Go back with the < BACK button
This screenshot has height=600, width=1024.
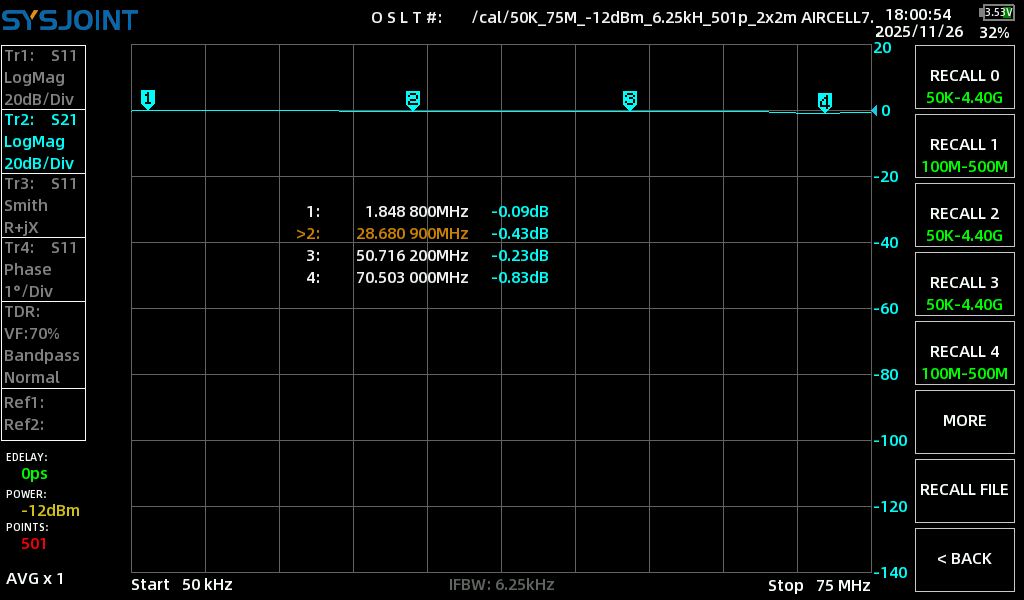[x=964, y=559]
